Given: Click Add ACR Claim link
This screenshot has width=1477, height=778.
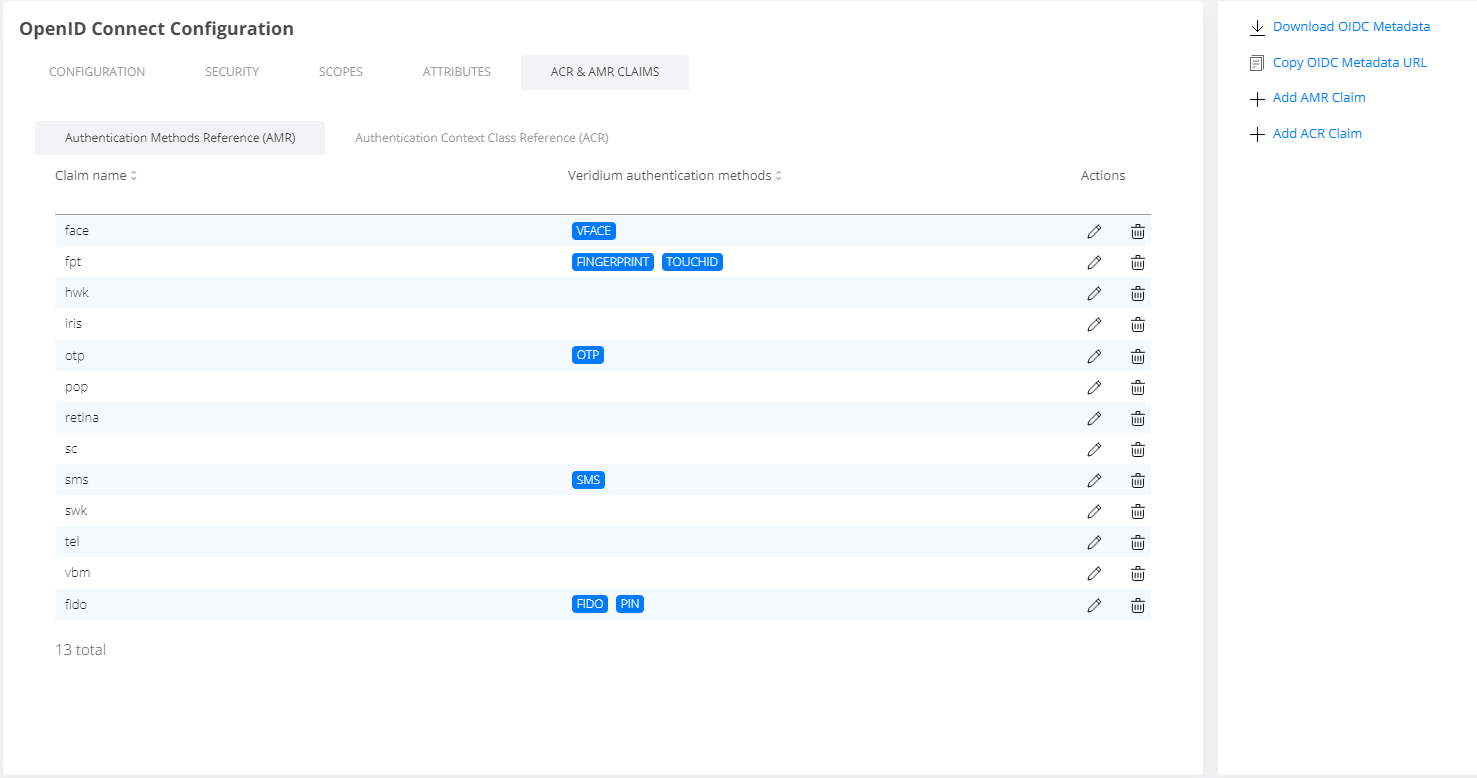Looking at the screenshot, I should click(1316, 133).
